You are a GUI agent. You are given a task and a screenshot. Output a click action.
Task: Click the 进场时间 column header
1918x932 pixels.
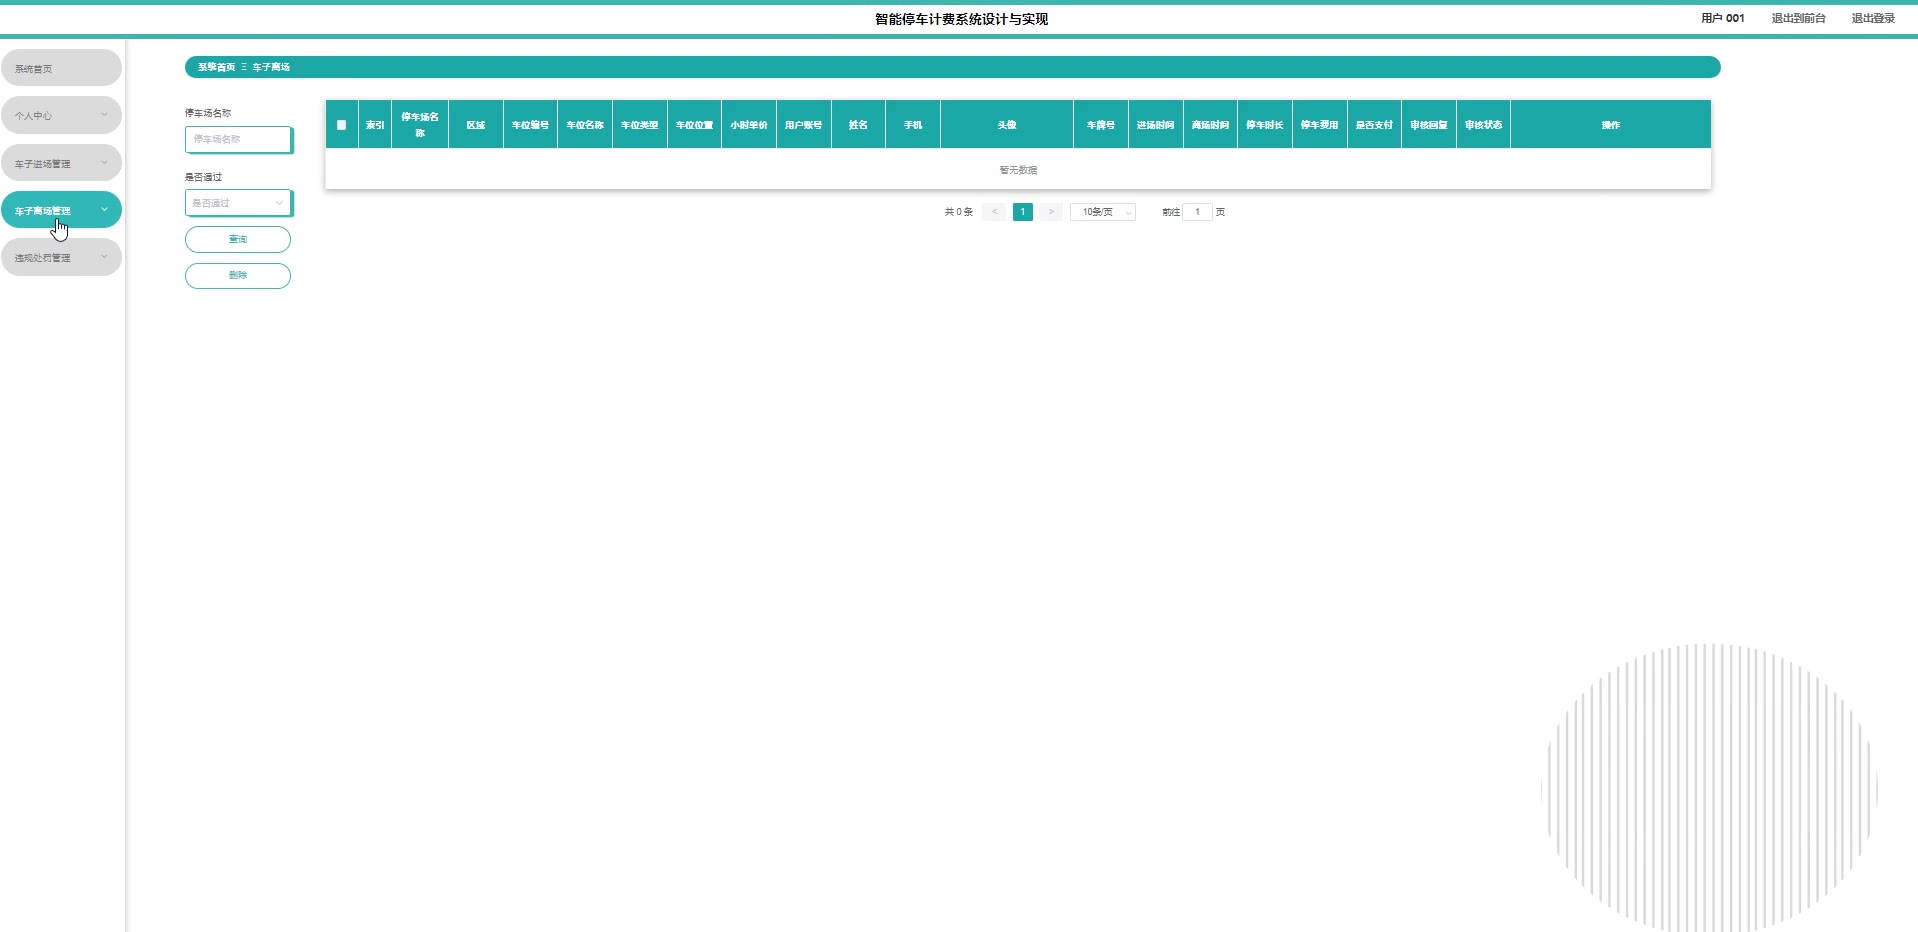point(1156,125)
